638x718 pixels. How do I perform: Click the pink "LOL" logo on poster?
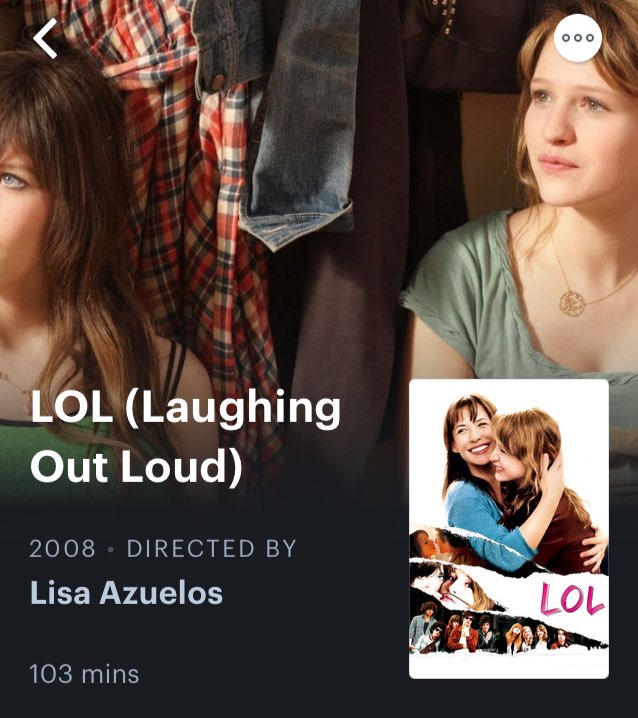[571, 599]
